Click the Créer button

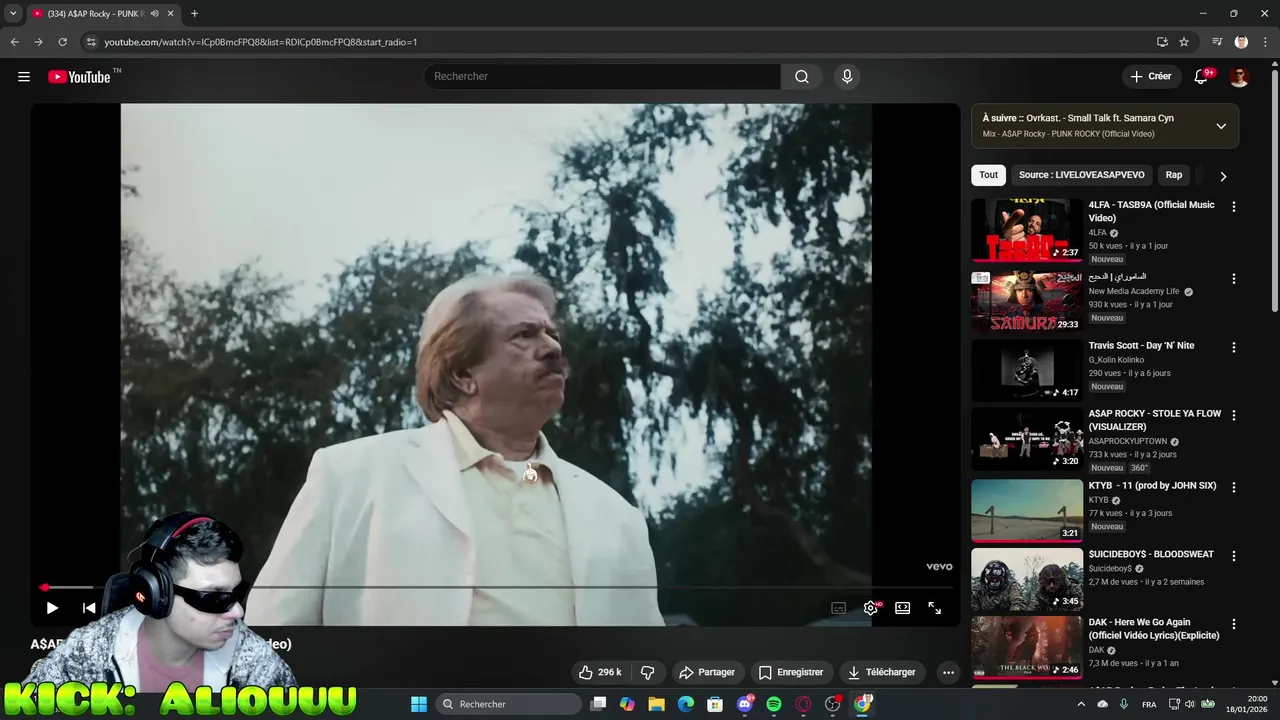click(1150, 77)
